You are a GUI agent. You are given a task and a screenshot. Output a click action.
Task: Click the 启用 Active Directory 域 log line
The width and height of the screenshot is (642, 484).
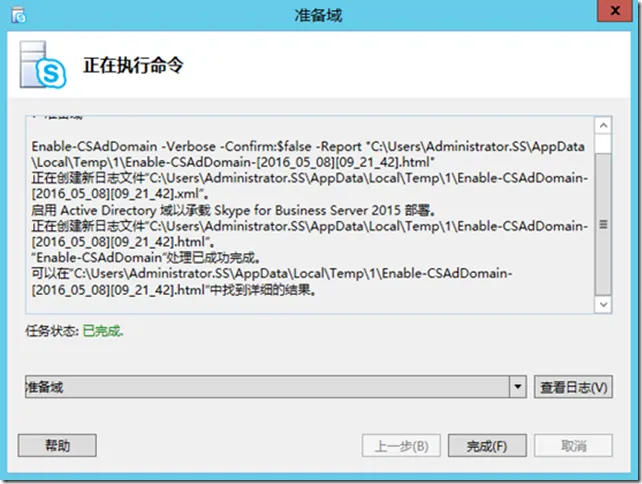pos(233,210)
